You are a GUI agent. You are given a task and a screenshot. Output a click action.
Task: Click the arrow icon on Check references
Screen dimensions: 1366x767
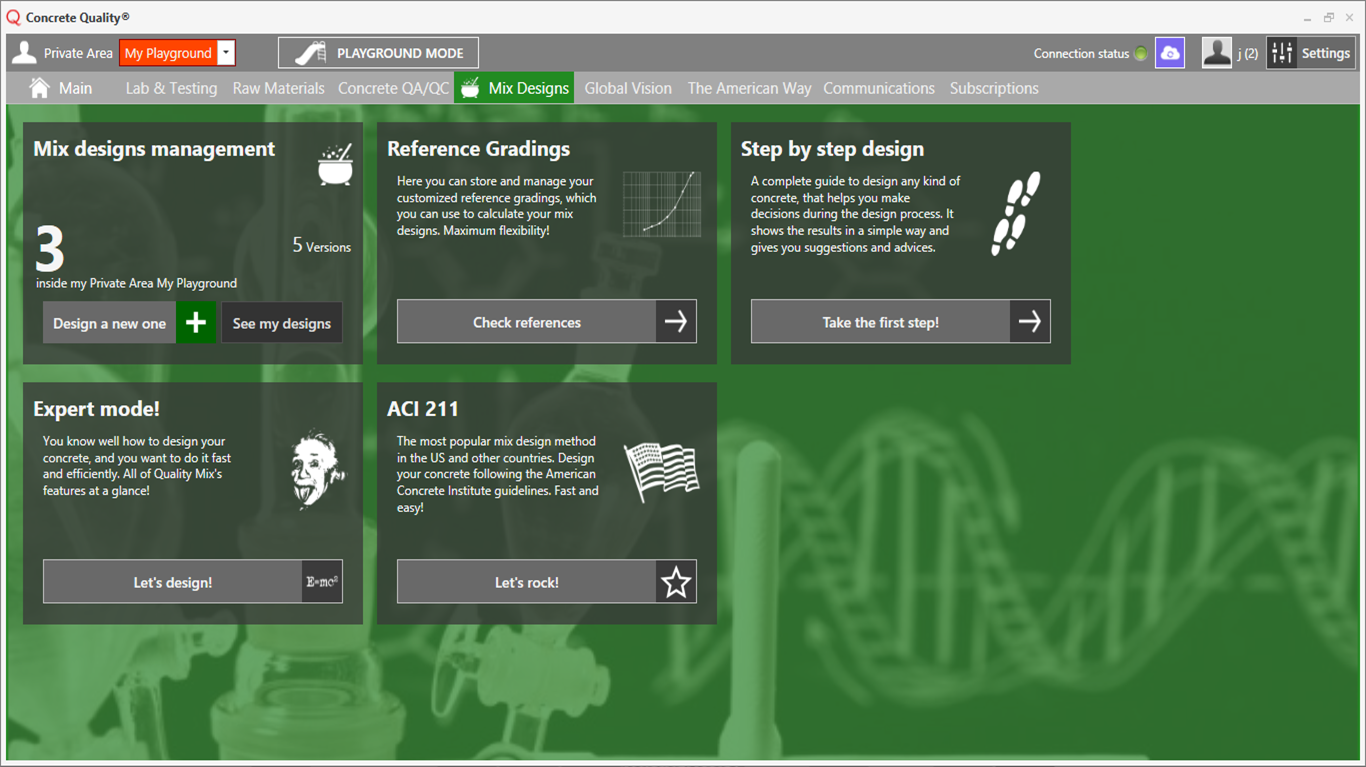point(676,322)
